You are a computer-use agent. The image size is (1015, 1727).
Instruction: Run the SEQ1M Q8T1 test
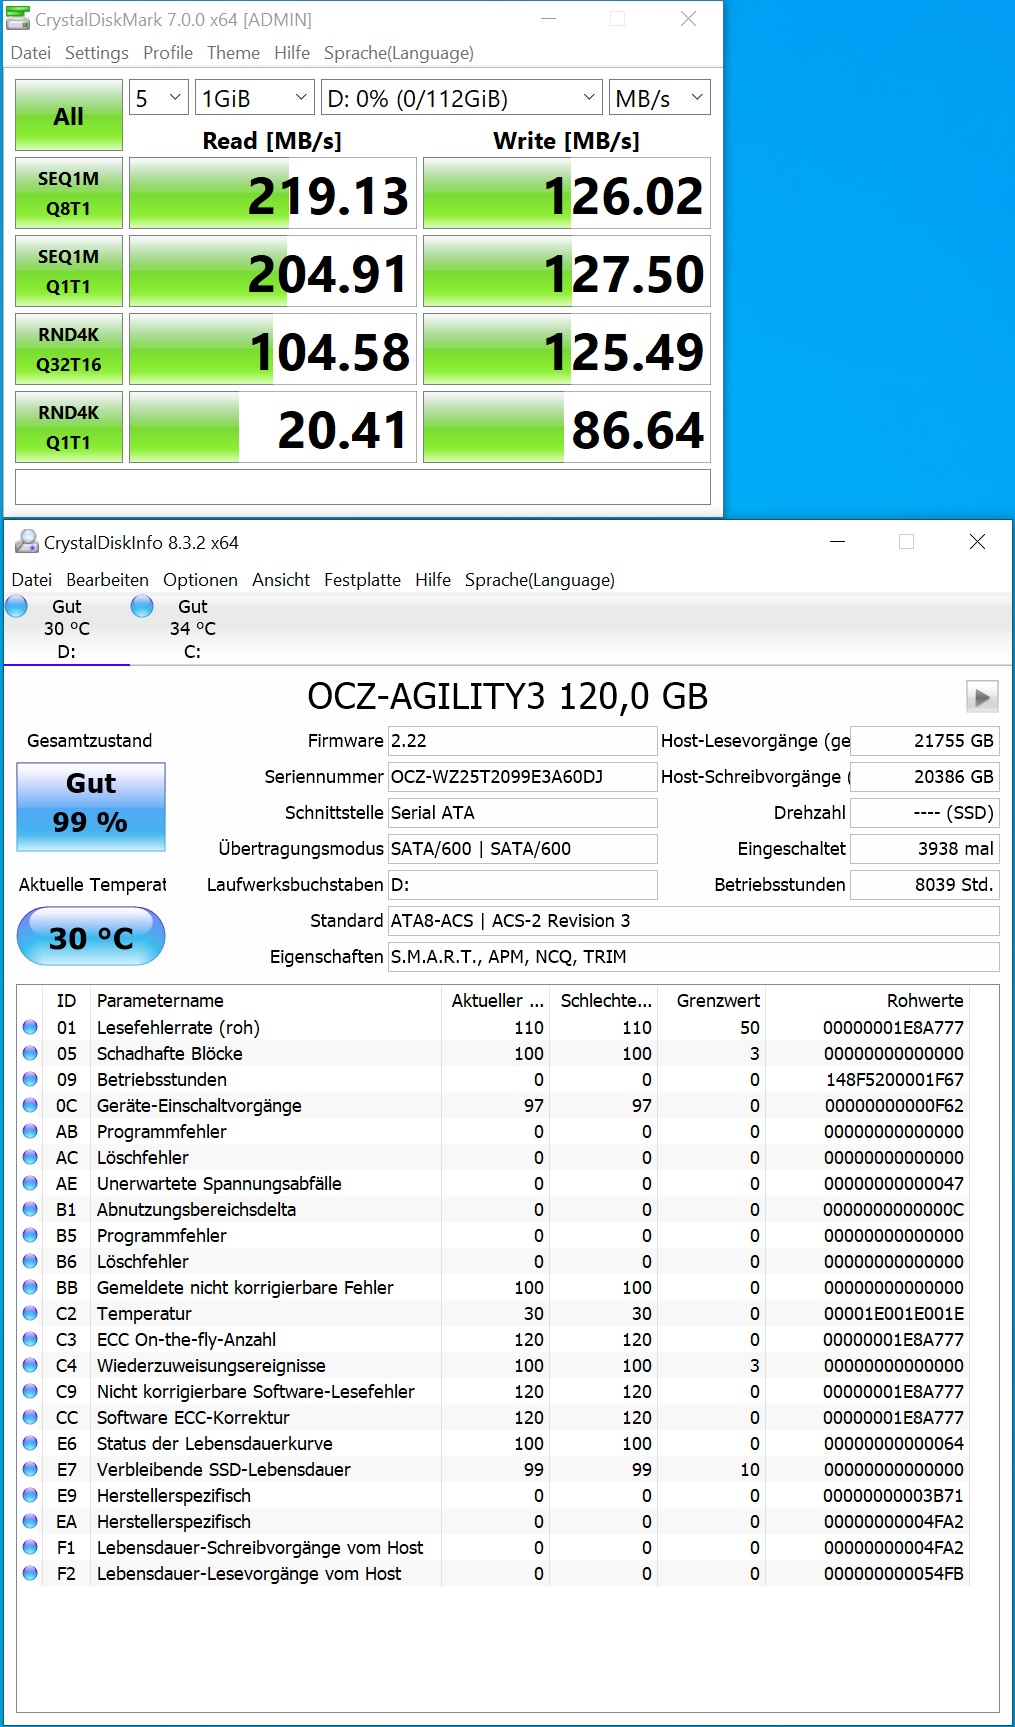pyautogui.click(x=69, y=193)
